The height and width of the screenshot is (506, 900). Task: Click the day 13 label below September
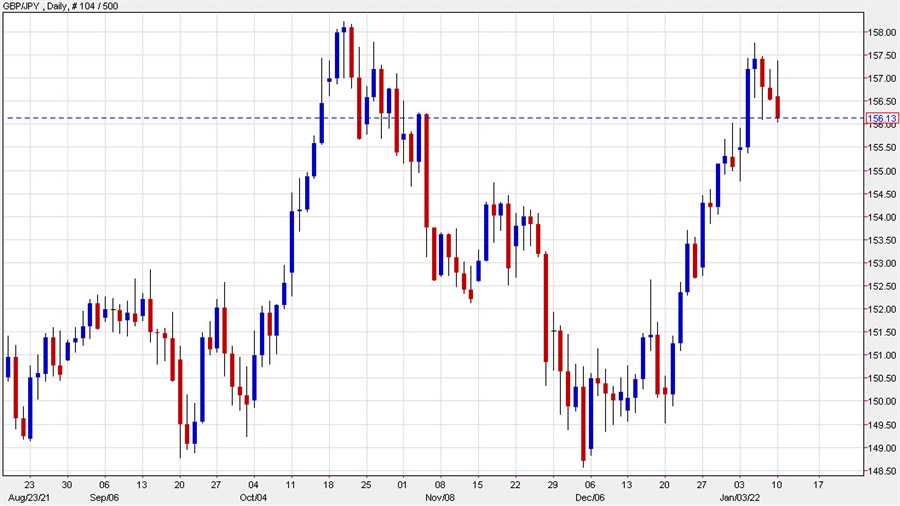141,485
